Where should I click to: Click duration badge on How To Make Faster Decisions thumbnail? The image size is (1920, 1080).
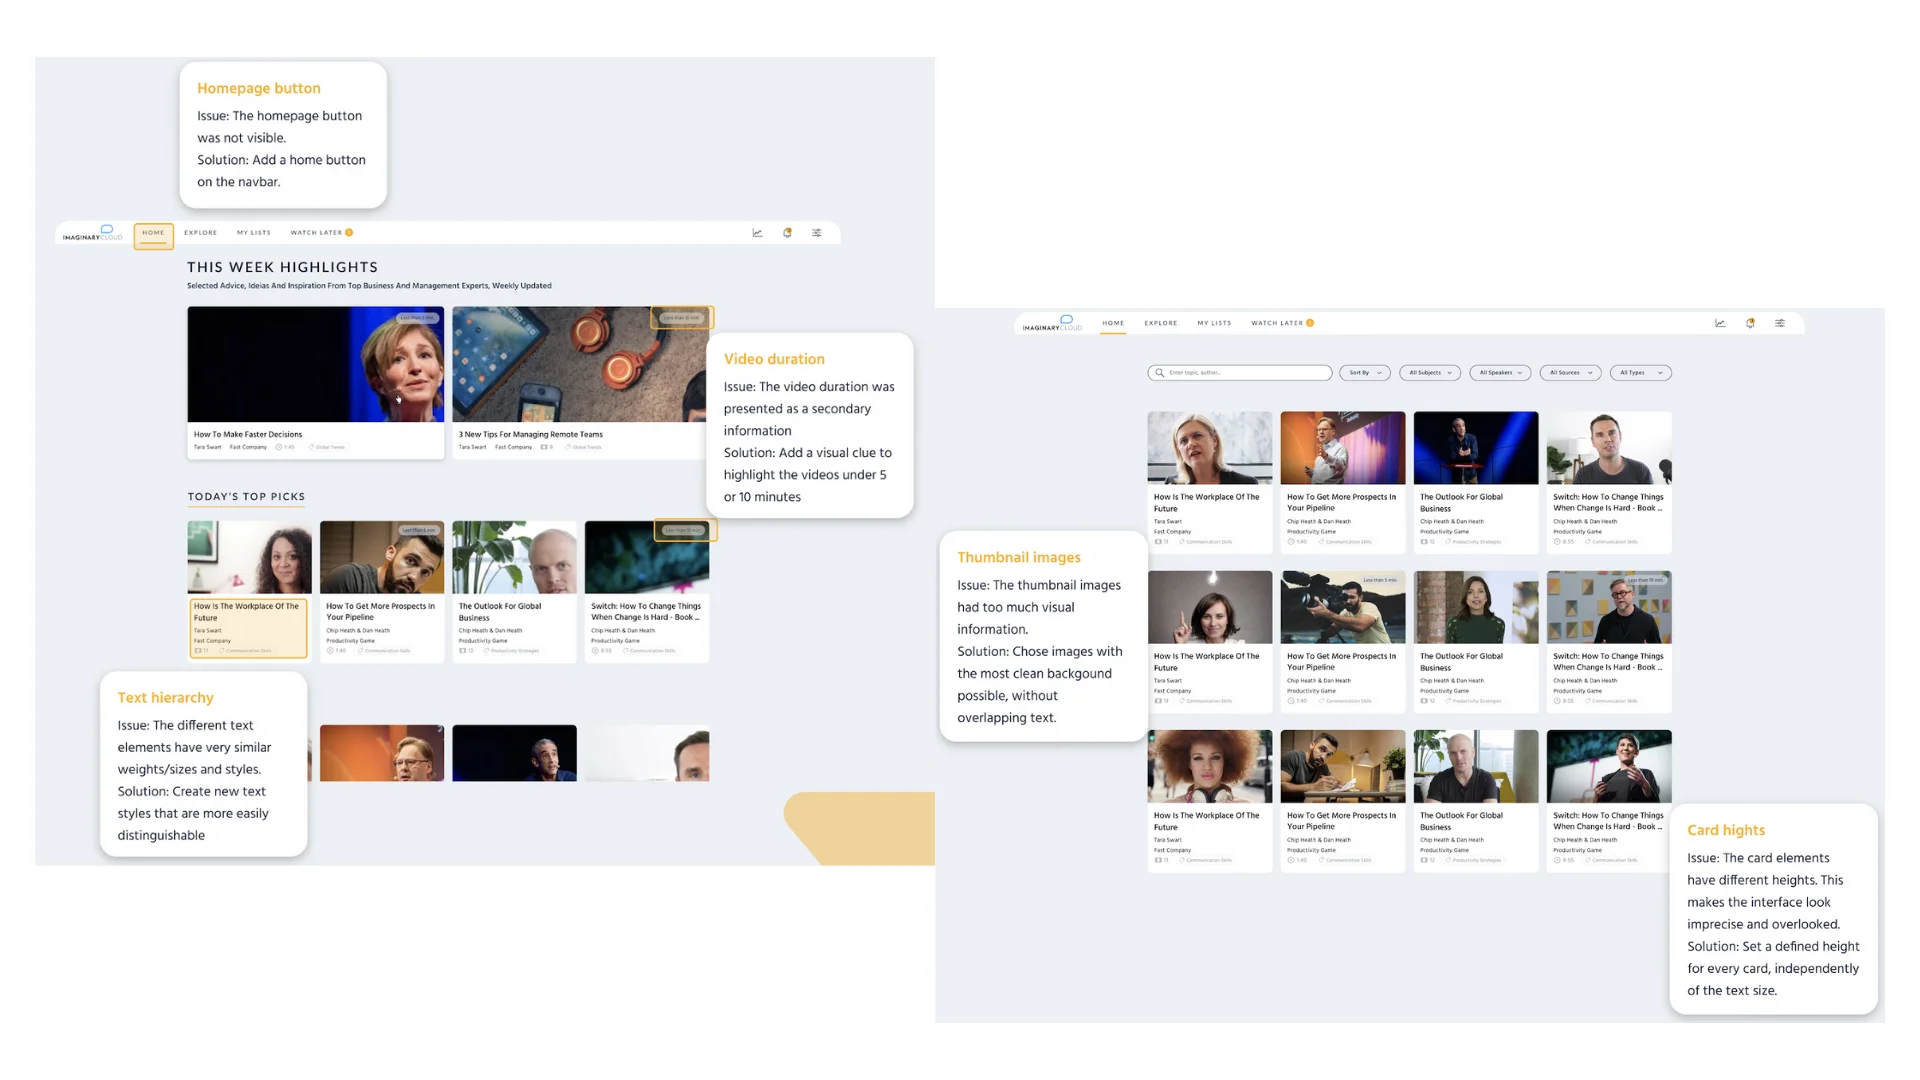click(417, 318)
